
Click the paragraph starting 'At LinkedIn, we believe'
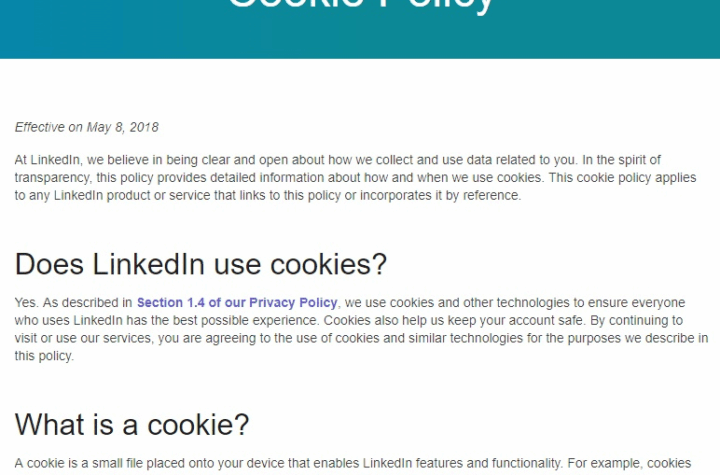click(x=355, y=177)
